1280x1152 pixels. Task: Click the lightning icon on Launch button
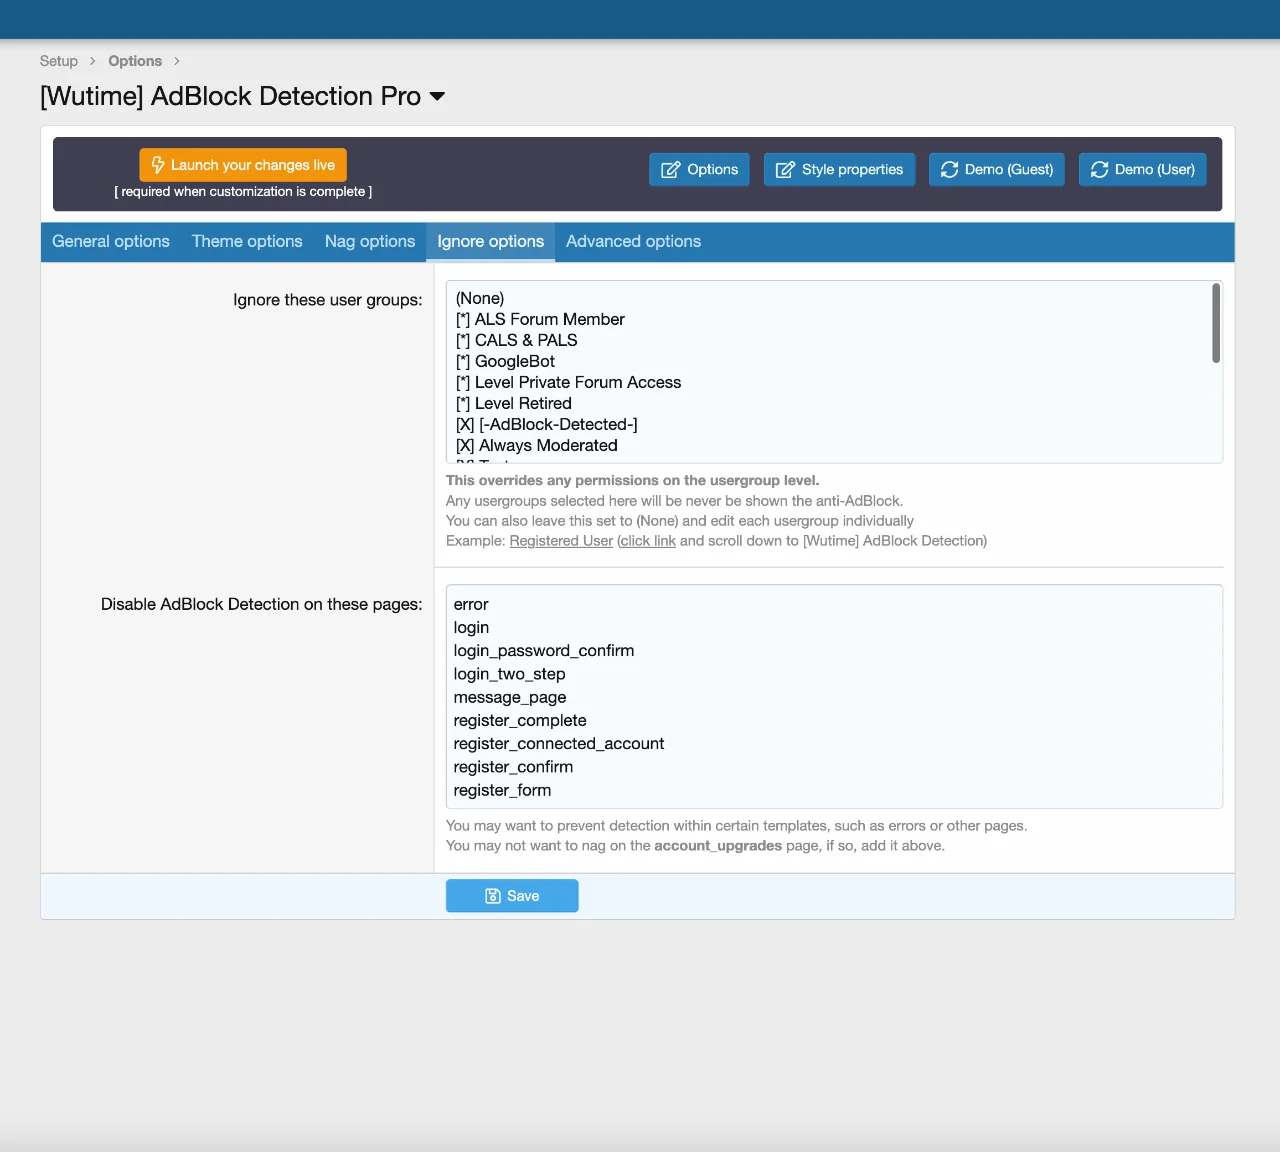158,165
